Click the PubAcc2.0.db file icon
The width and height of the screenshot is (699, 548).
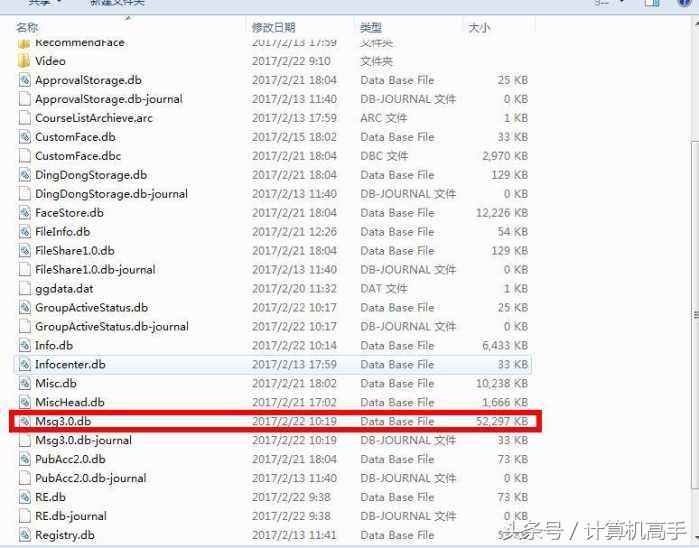pos(25,459)
